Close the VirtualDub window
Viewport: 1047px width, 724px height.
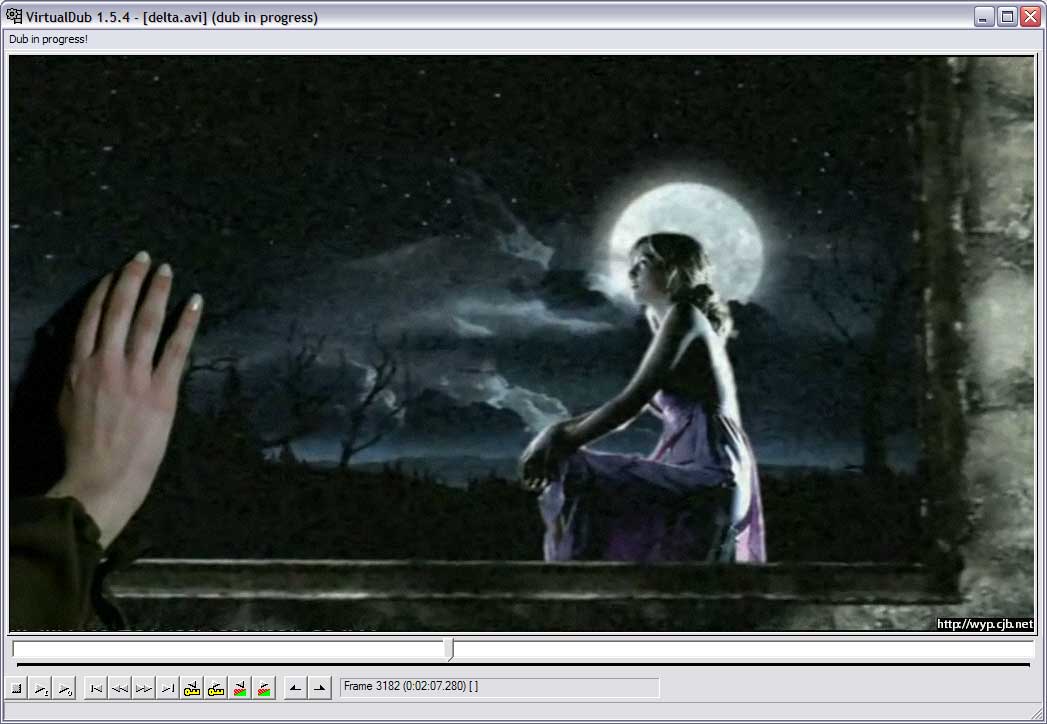tap(1030, 17)
